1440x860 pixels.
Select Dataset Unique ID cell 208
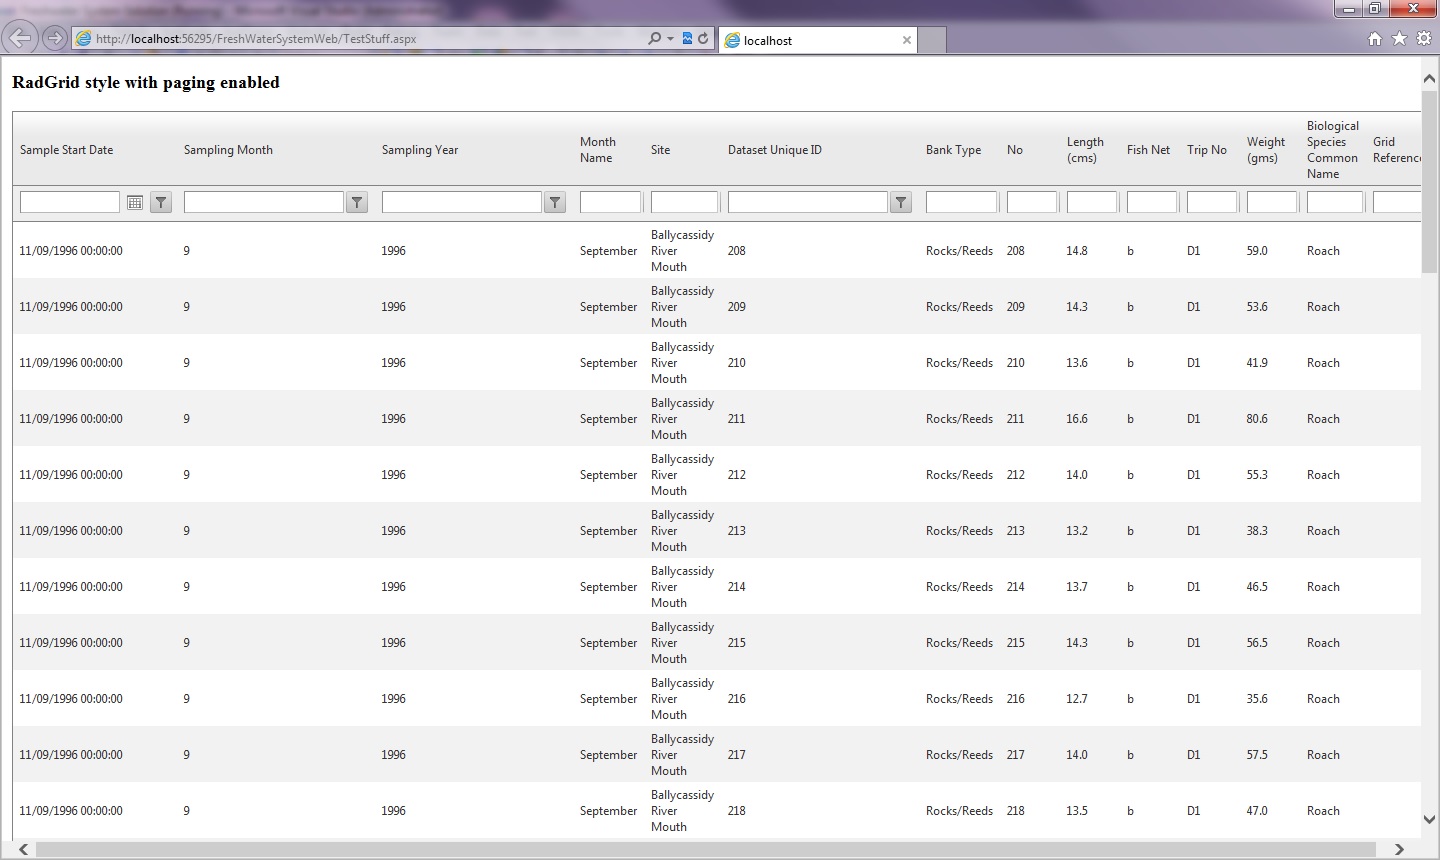(737, 251)
